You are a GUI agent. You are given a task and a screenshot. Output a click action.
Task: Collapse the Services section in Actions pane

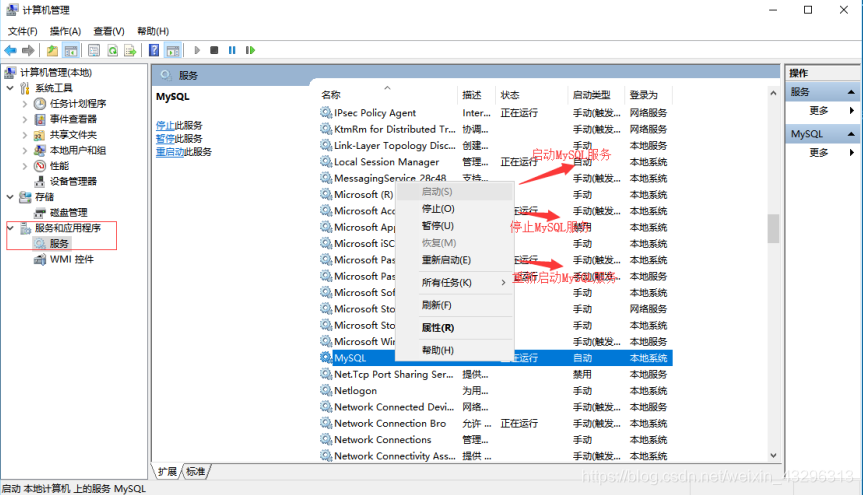coord(851,92)
